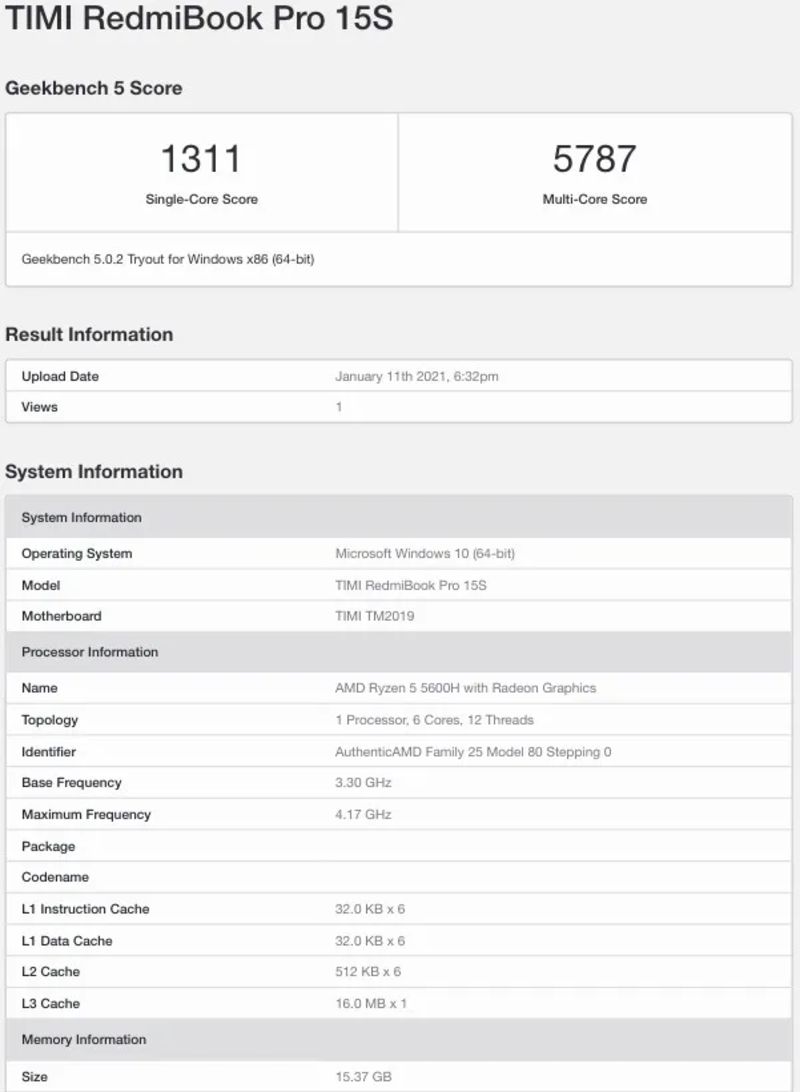Click the 'Operating System' row label
Screen dimensions: 800x1092
click(x=77, y=554)
